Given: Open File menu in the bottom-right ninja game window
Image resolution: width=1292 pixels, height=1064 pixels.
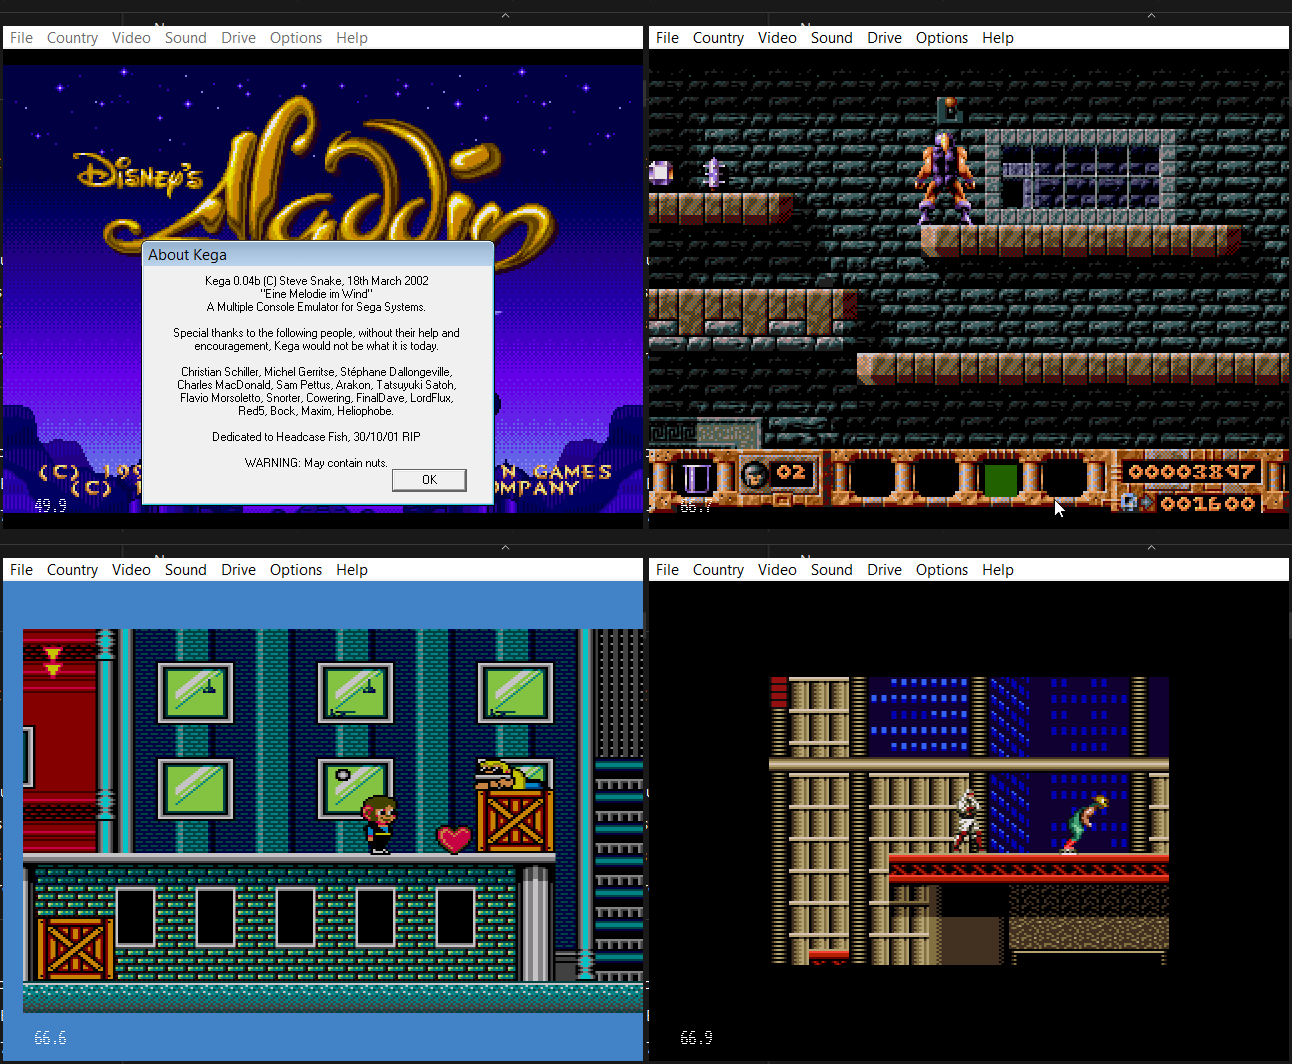Looking at the screenshot, I should (667, 570).
